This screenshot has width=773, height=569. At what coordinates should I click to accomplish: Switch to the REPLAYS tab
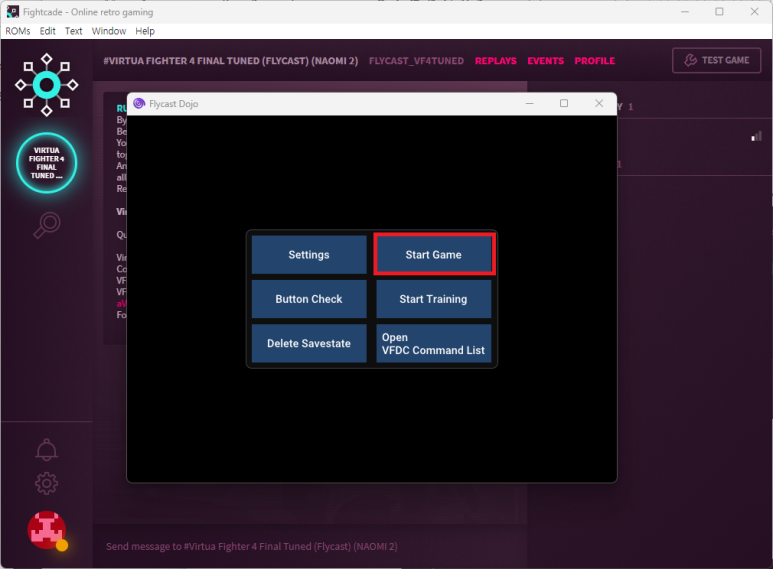[x=495, y=61]
